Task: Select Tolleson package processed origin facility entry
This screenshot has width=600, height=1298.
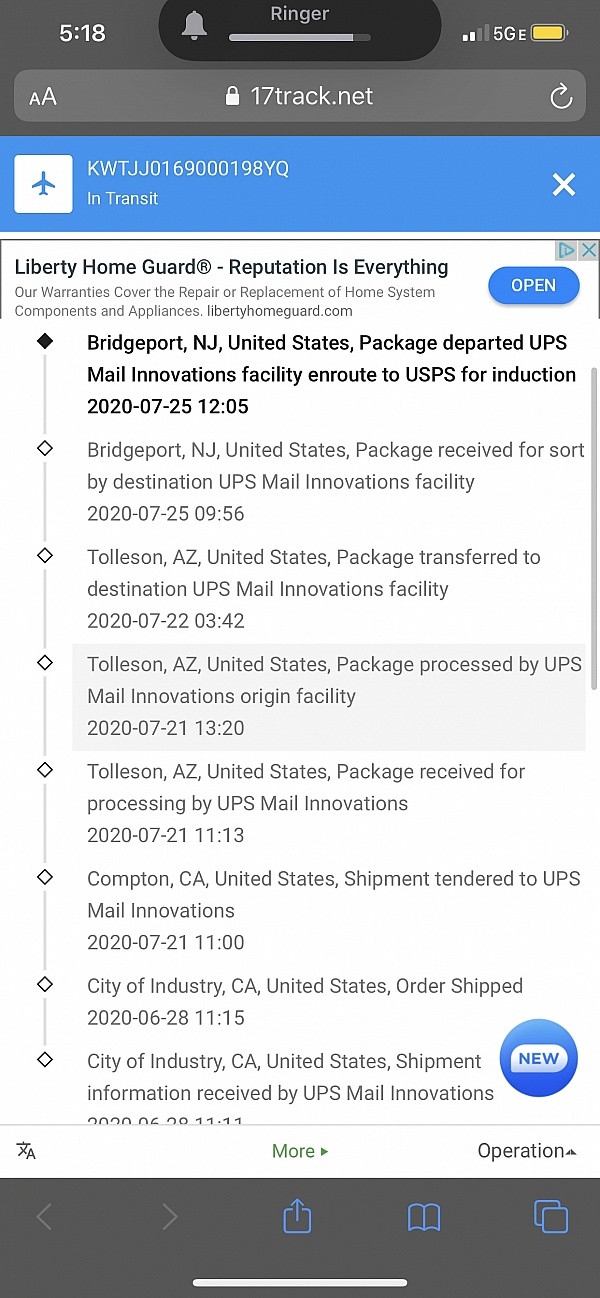Action: [x=329, y=696]
